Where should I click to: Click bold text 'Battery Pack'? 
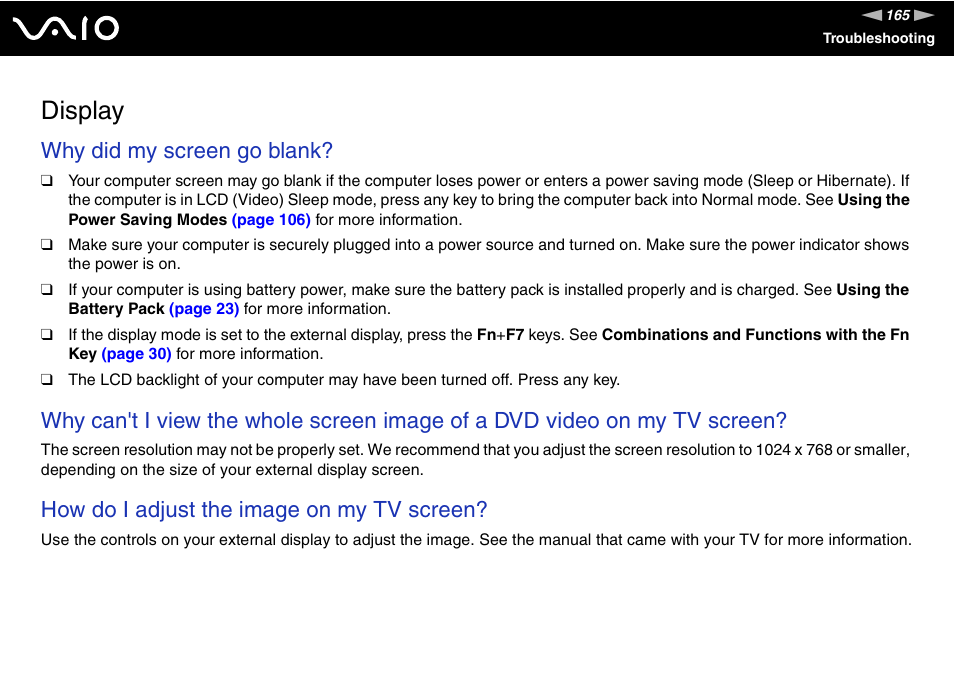coord(116,309)
